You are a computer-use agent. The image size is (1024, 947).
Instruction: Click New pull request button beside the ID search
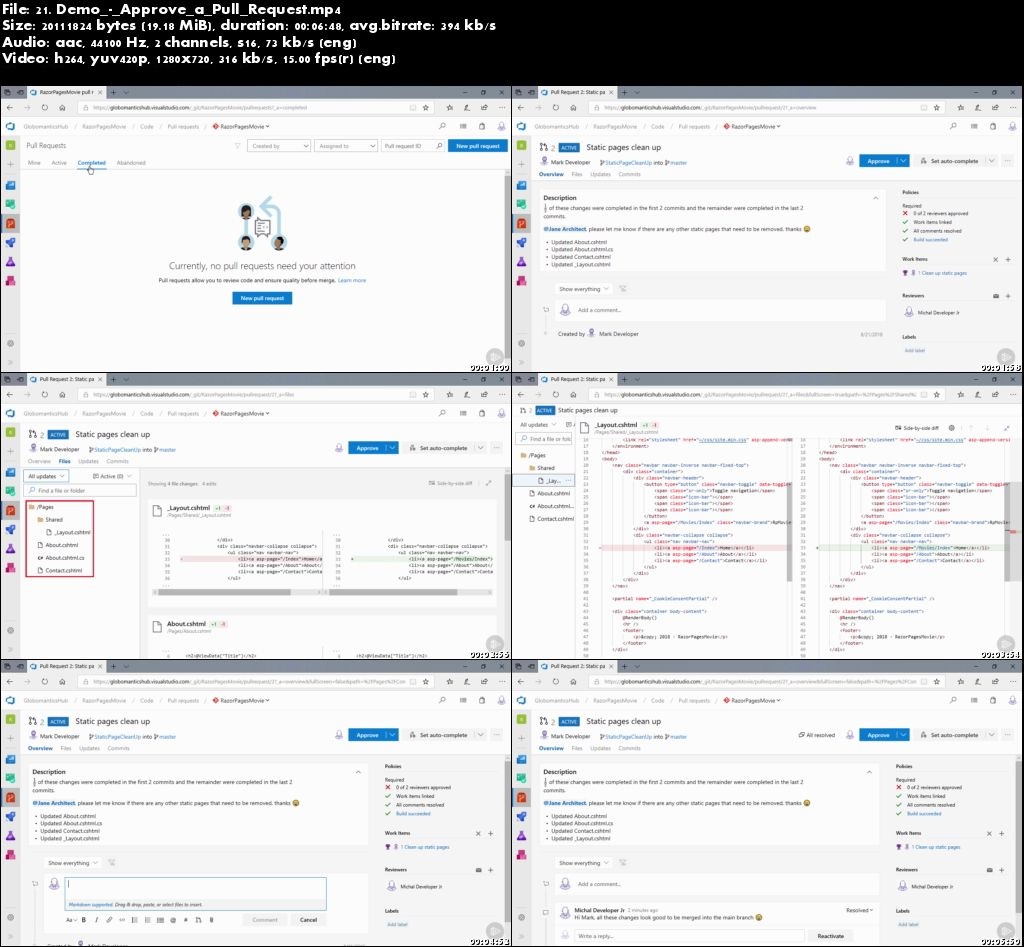tap(478, 146)
